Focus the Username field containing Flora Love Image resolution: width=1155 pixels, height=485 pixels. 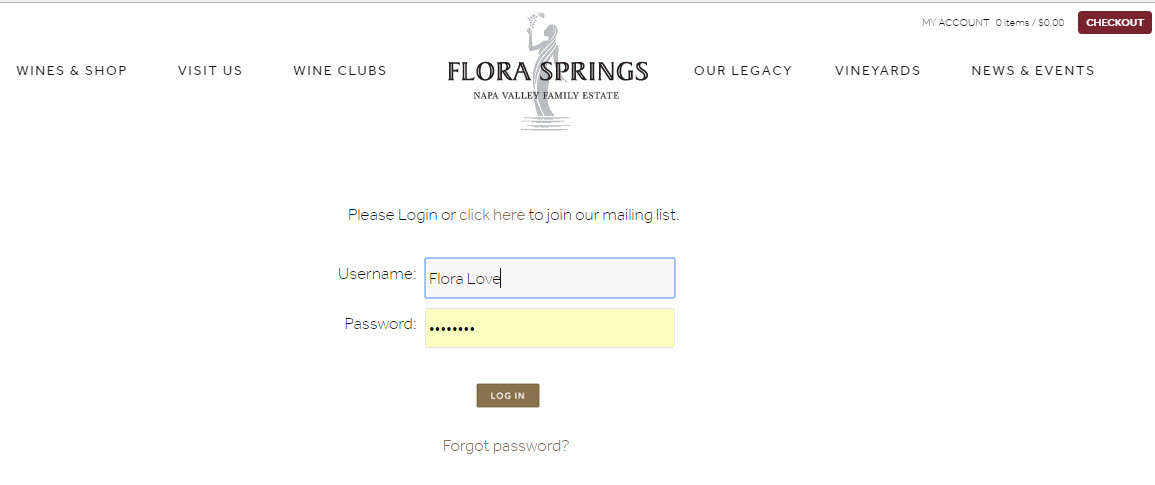pyautogui.click(x=550, y=278)
